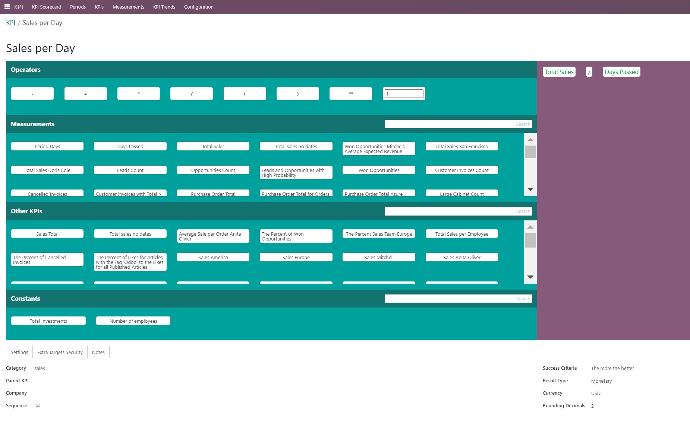Add Opportunities Count measurement
Screen dimensions: 690x427
(213, 170)
